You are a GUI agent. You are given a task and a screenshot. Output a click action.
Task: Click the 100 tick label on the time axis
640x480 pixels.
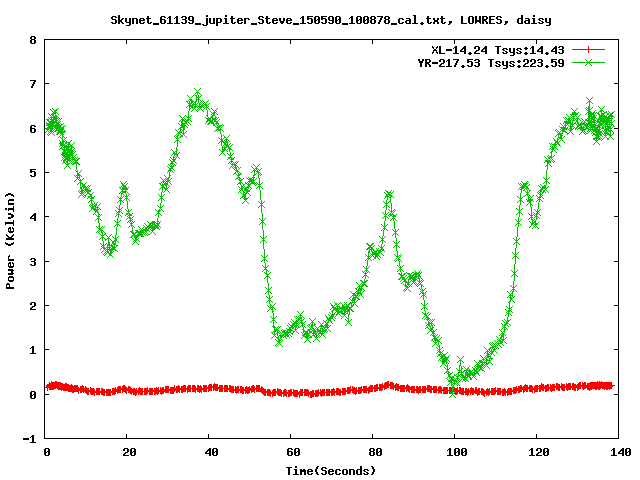pyautogui.click(x=455, y=452)
